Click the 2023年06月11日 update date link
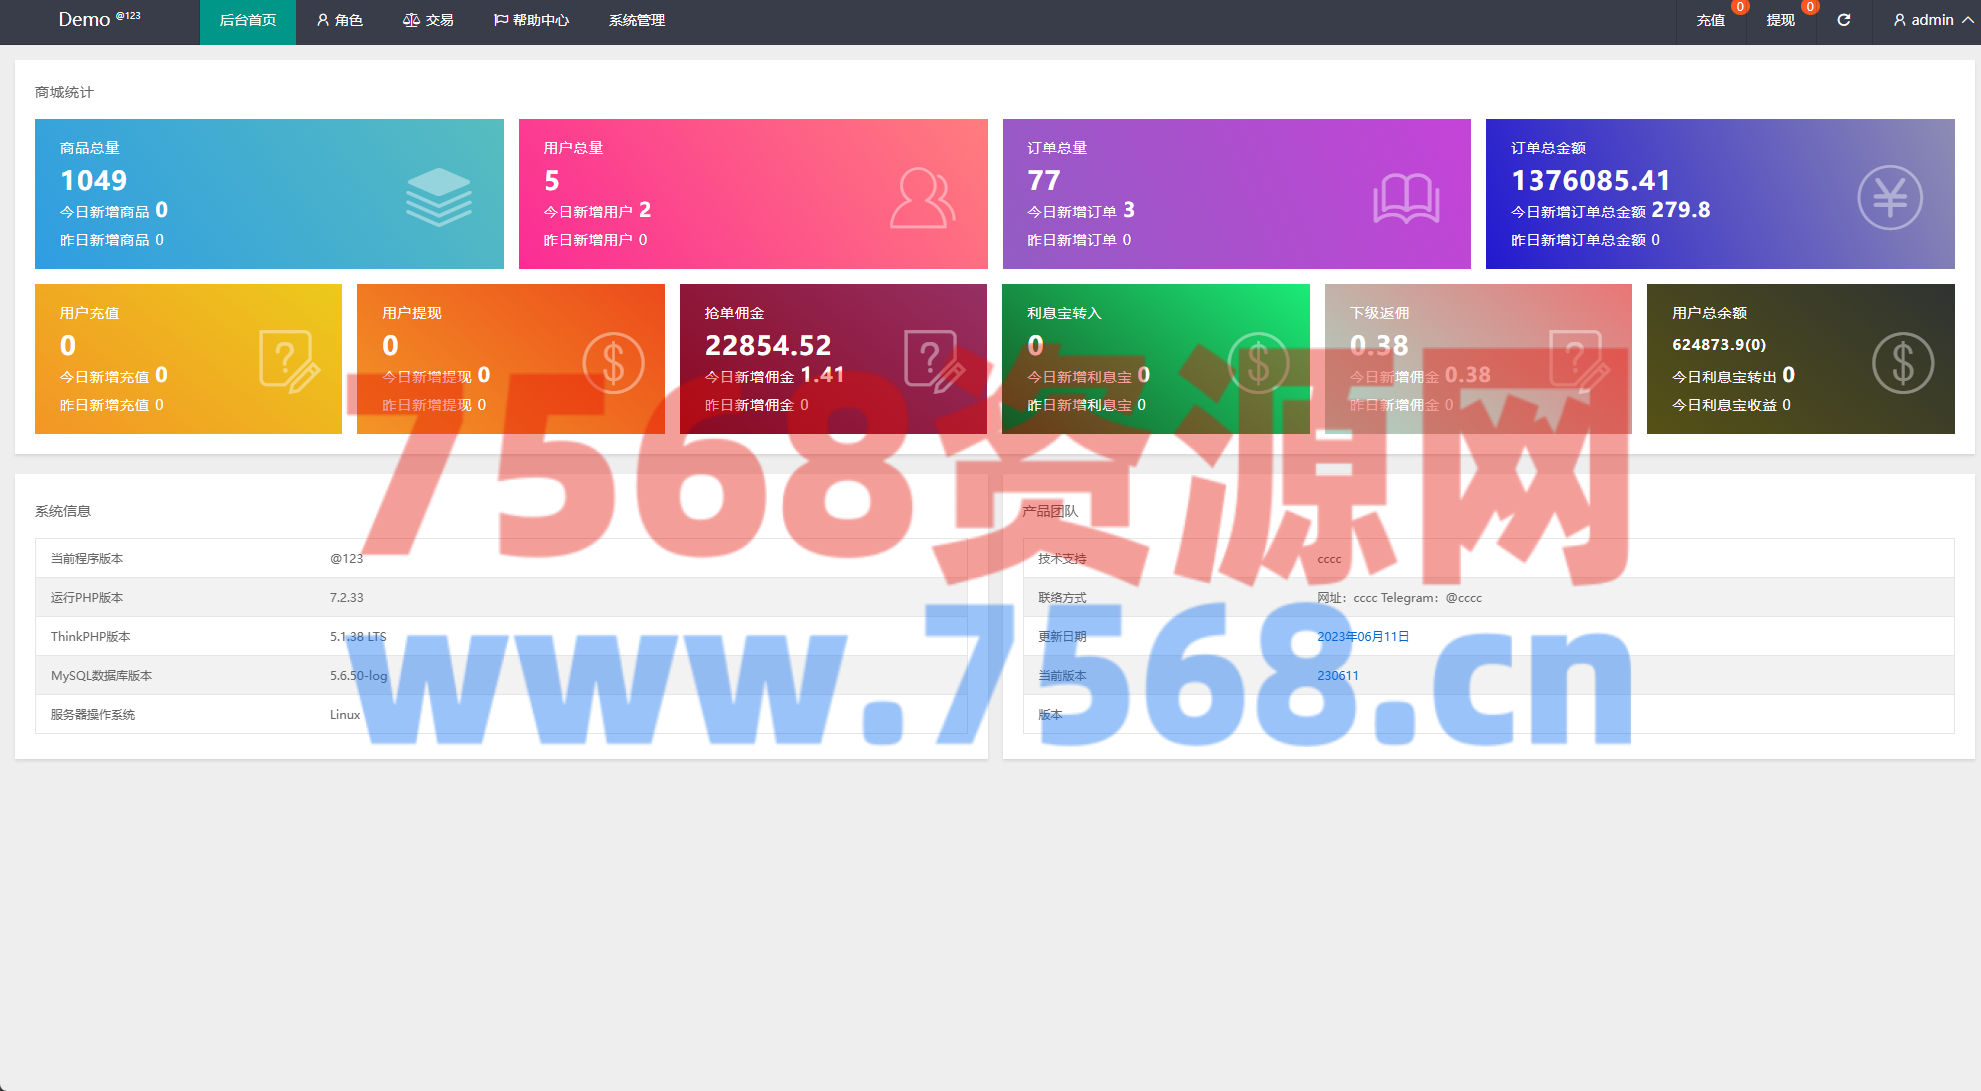 1362,637
